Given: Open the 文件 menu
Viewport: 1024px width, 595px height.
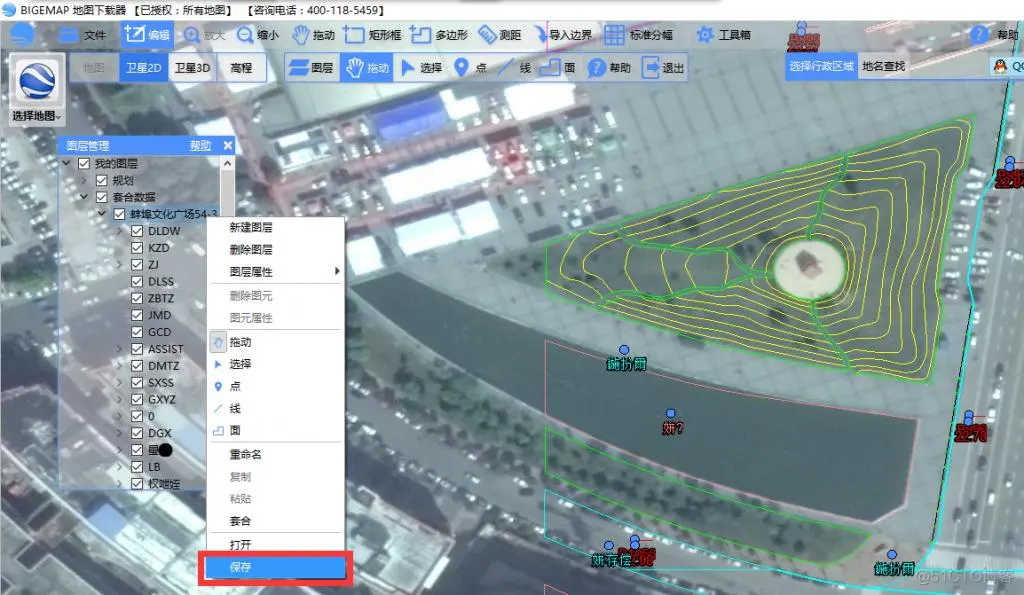Looking at the screenshot, I should pos(89,35).
